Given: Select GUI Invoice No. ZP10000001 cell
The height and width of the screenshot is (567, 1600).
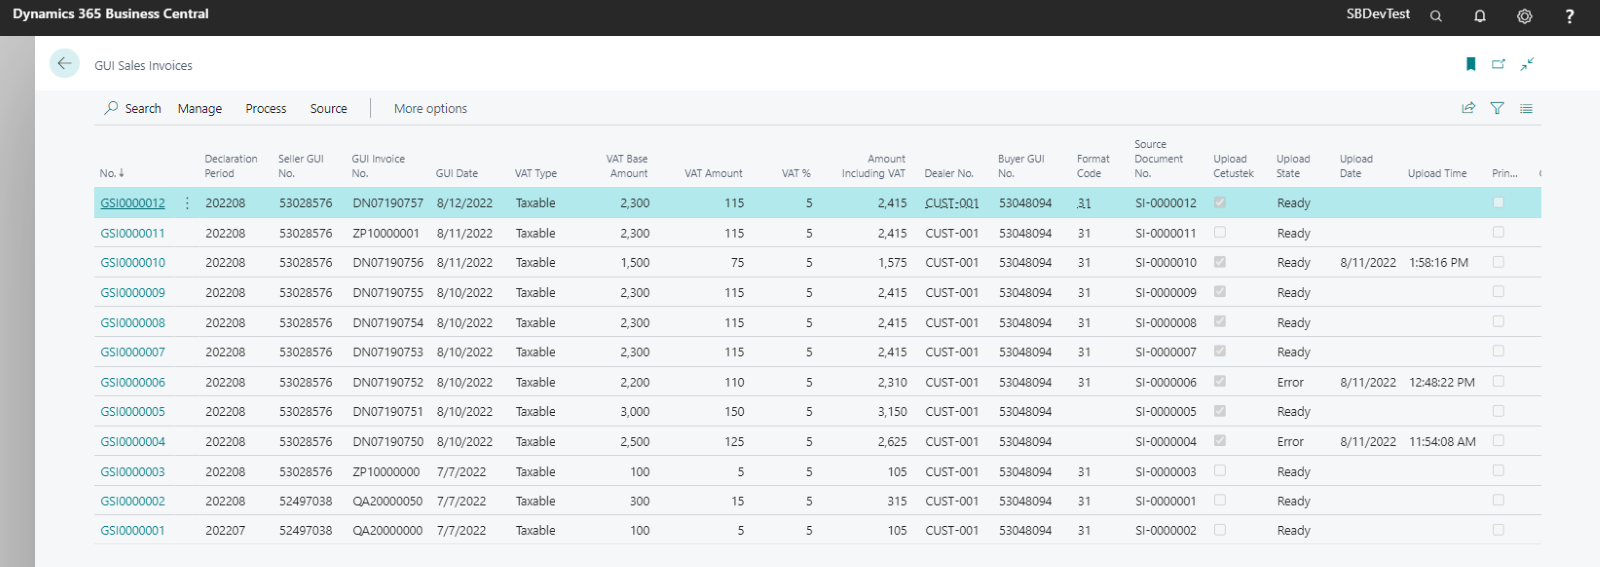Looking at the screenshot, I should point(386,233).
